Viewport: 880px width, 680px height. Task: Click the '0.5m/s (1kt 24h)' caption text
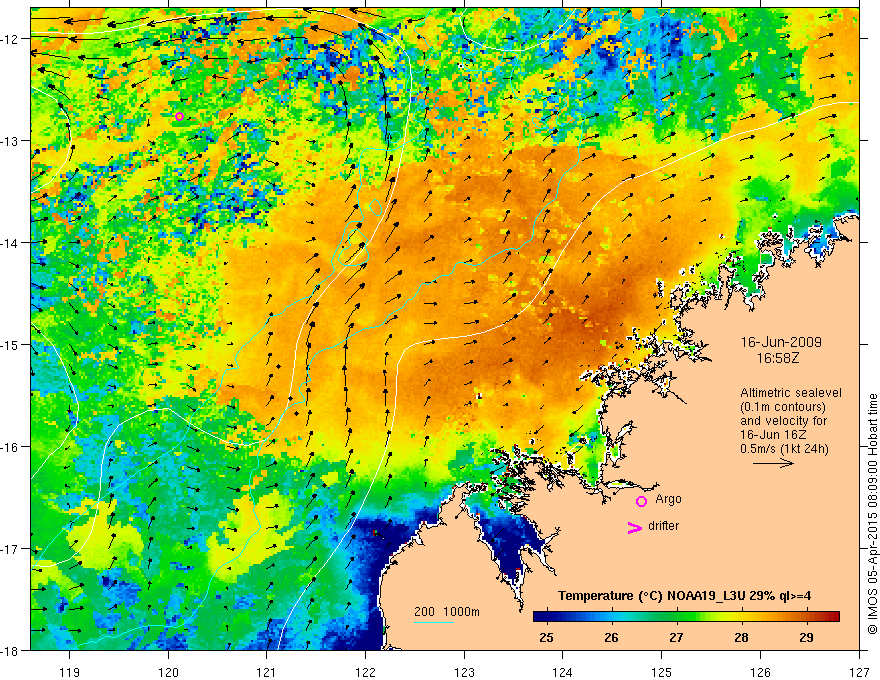tap(784, 448)
